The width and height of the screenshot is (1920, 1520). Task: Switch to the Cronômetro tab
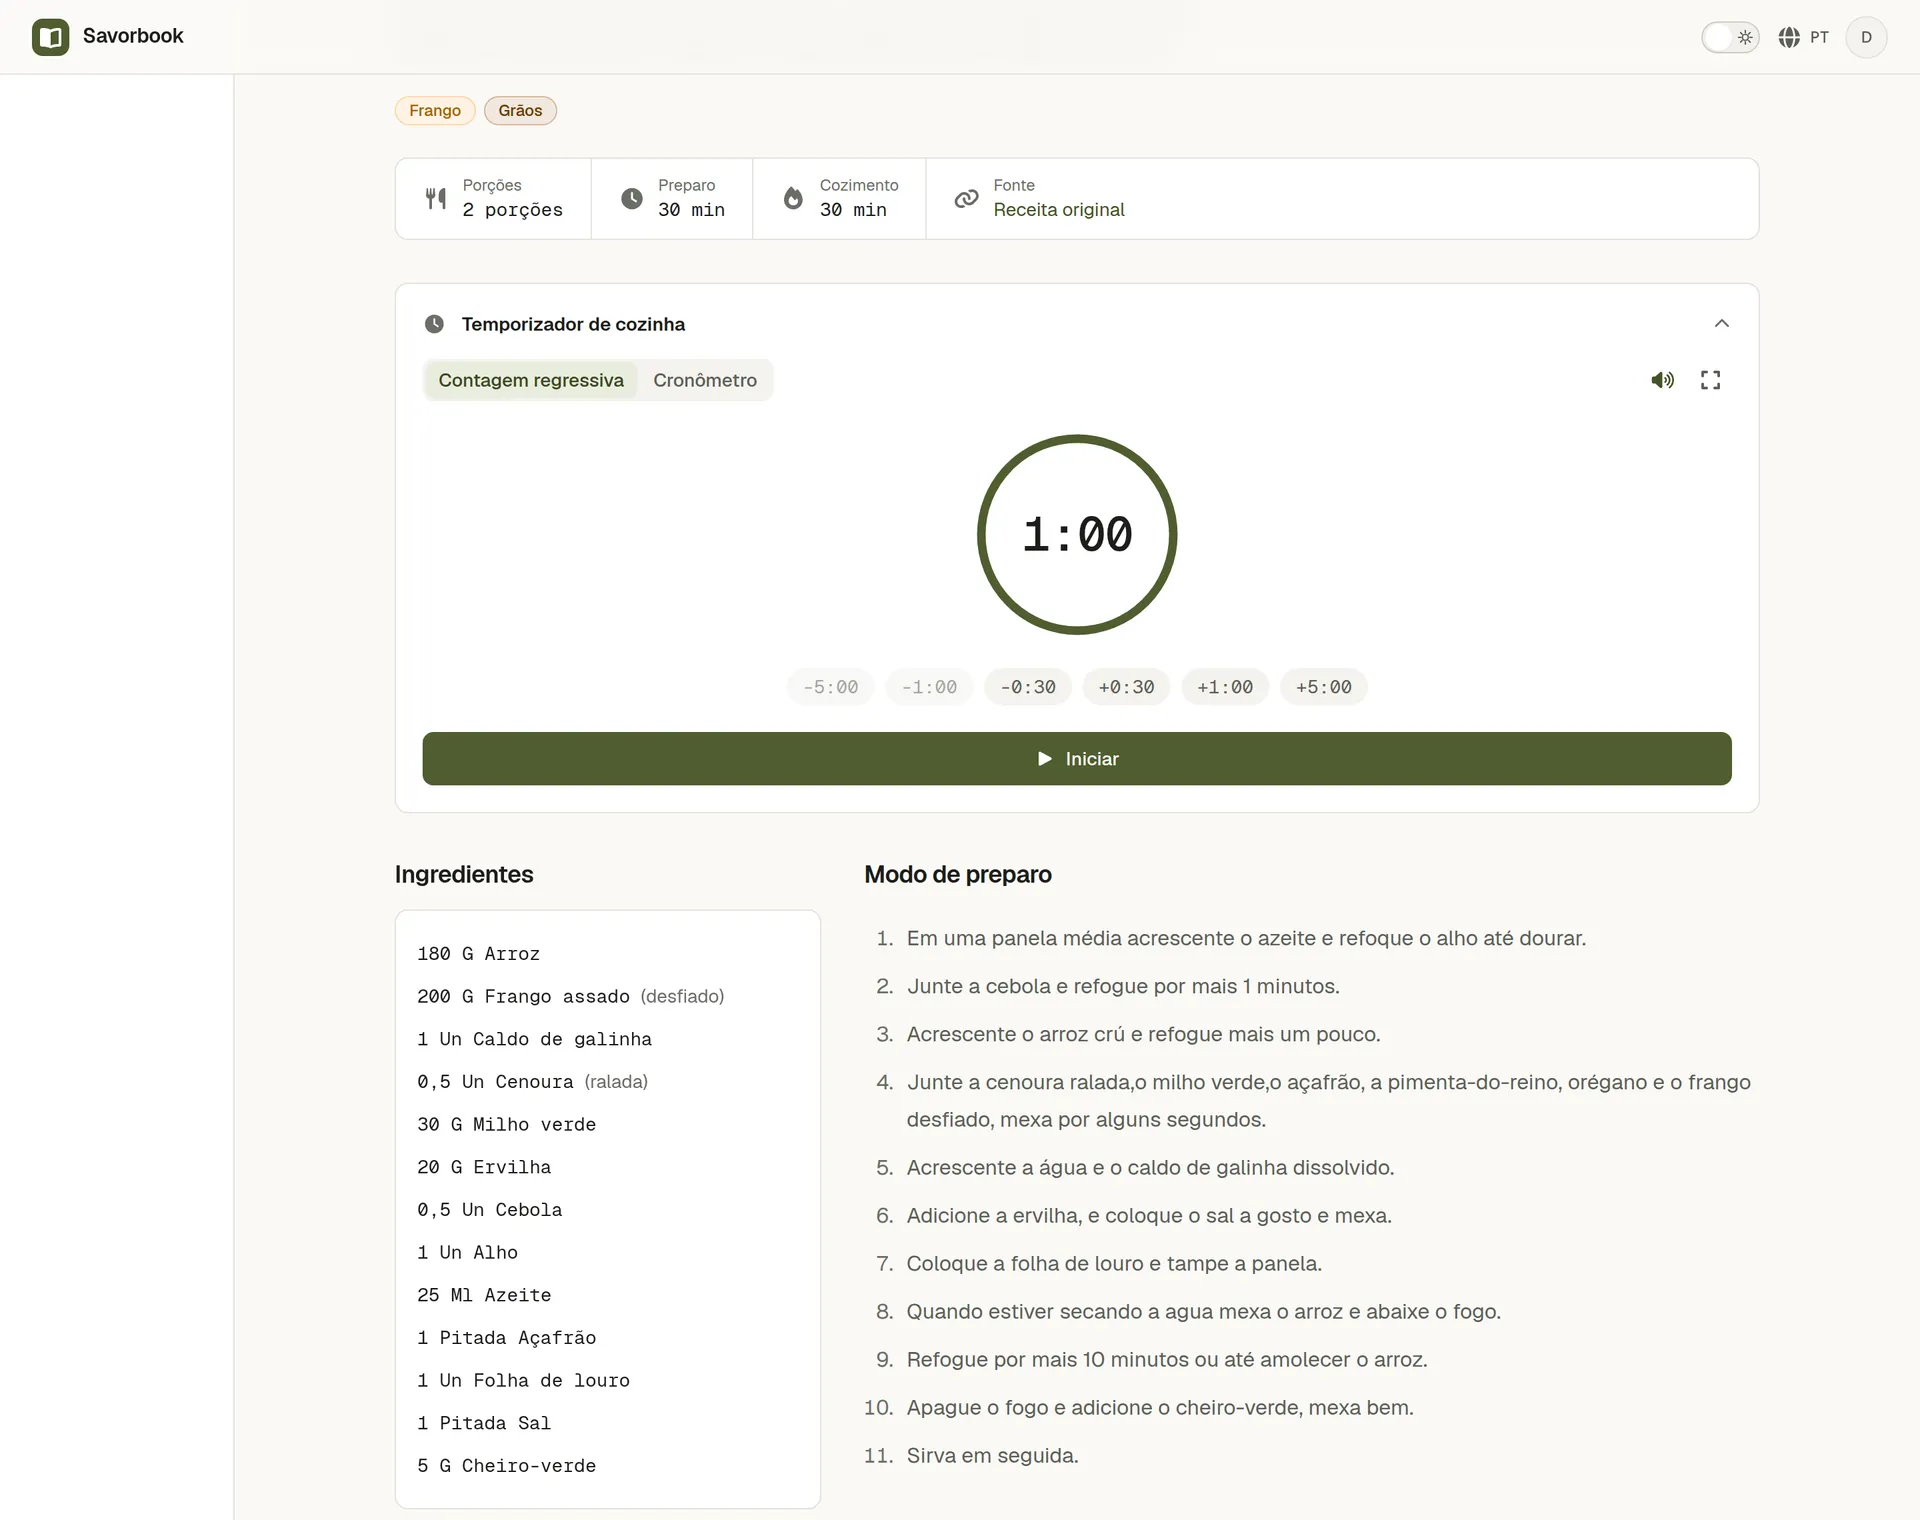705,380
